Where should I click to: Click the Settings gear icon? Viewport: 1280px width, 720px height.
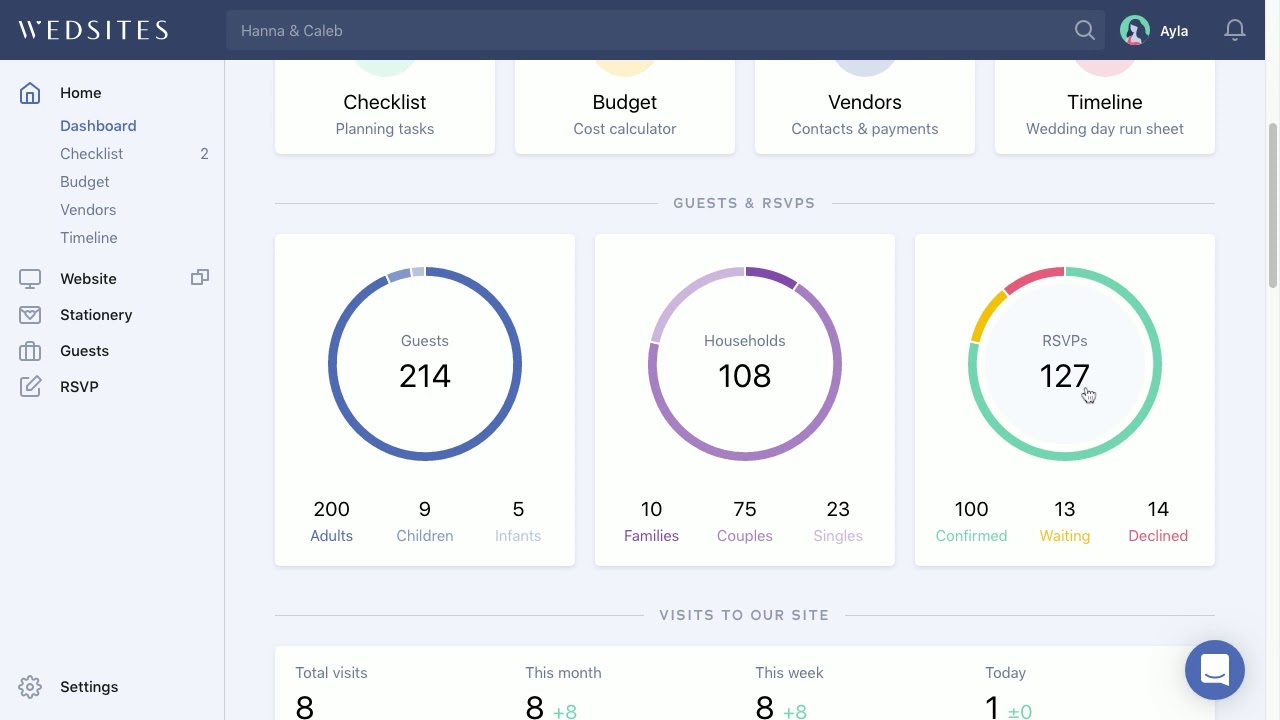coord(30,687)
